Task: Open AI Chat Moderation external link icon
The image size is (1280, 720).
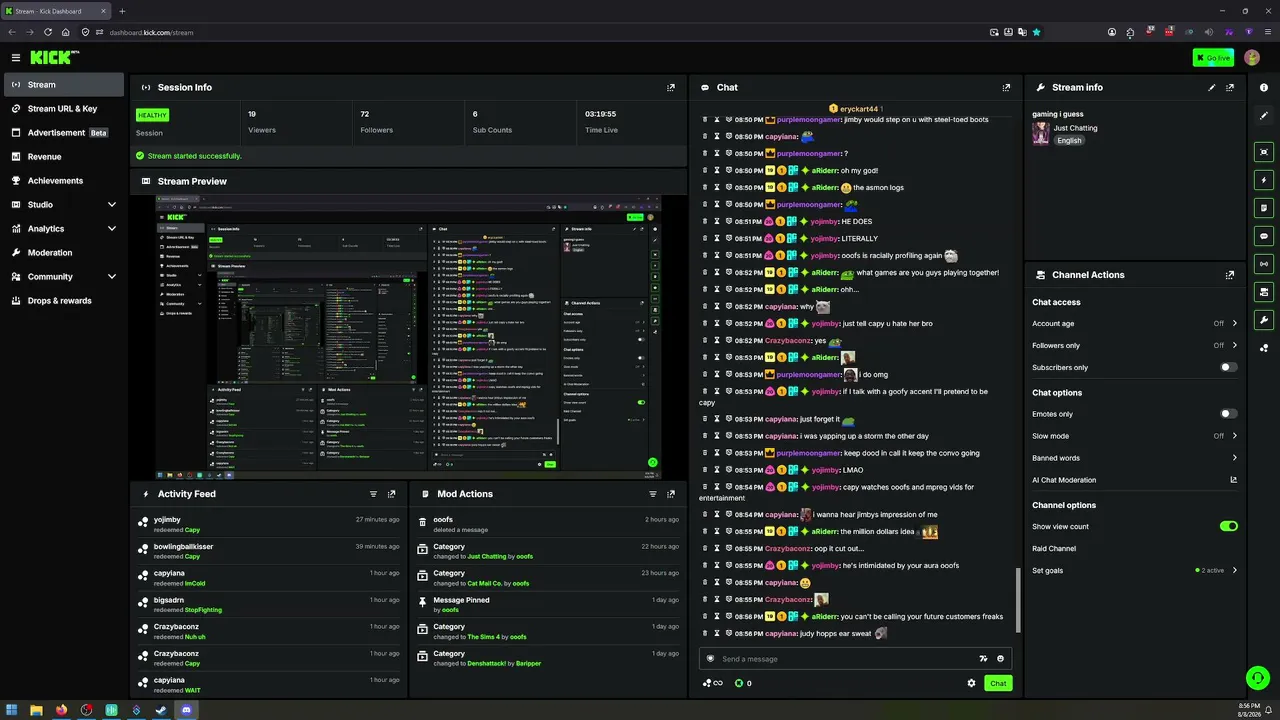Action: click(1233, 480)
